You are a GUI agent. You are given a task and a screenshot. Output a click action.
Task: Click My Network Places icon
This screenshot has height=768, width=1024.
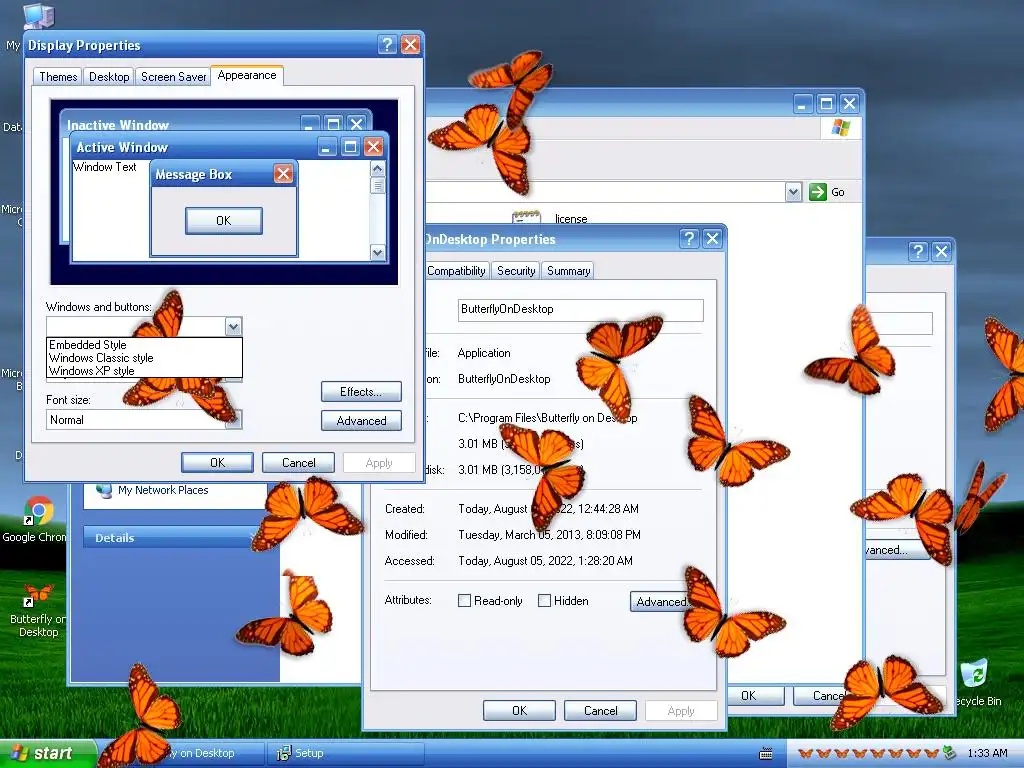(104, 490)
